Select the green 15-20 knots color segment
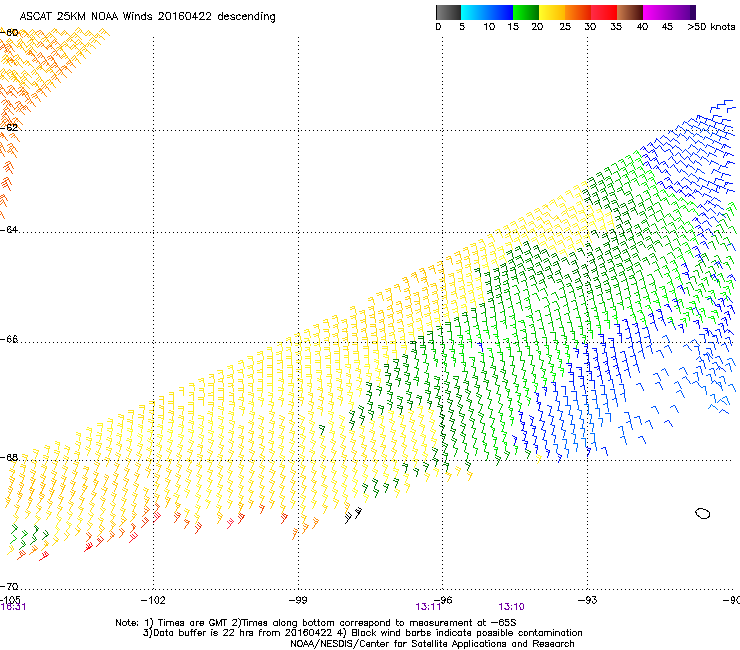 click(x=526, y=12)
